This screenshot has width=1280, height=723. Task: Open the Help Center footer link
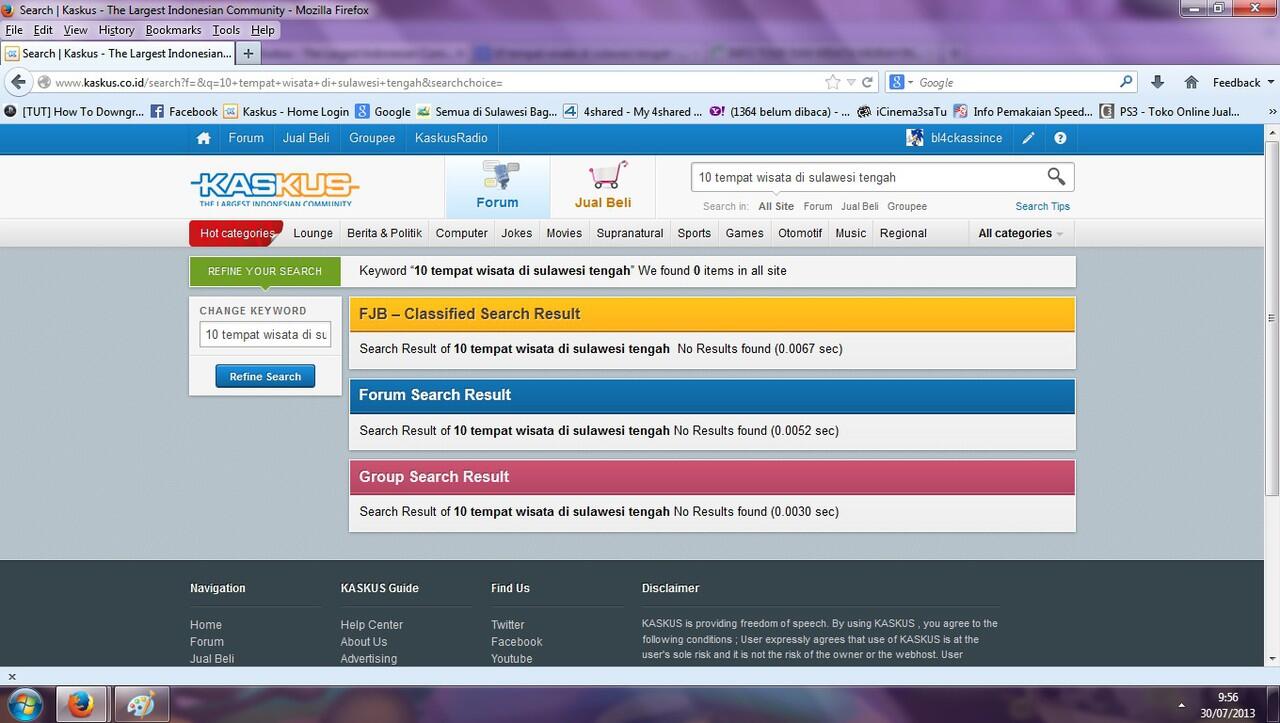click(371, 625)
